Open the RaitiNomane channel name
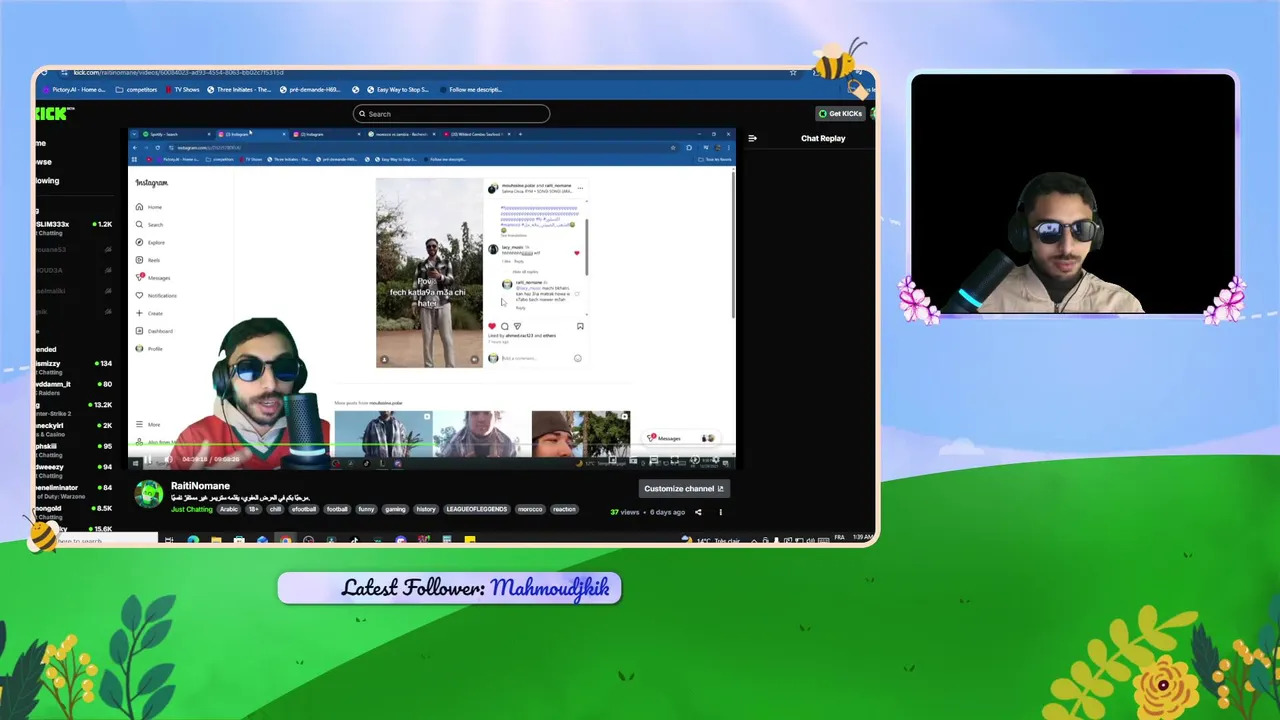Screen dimensions: 1280x720 (x=200, y=486)
